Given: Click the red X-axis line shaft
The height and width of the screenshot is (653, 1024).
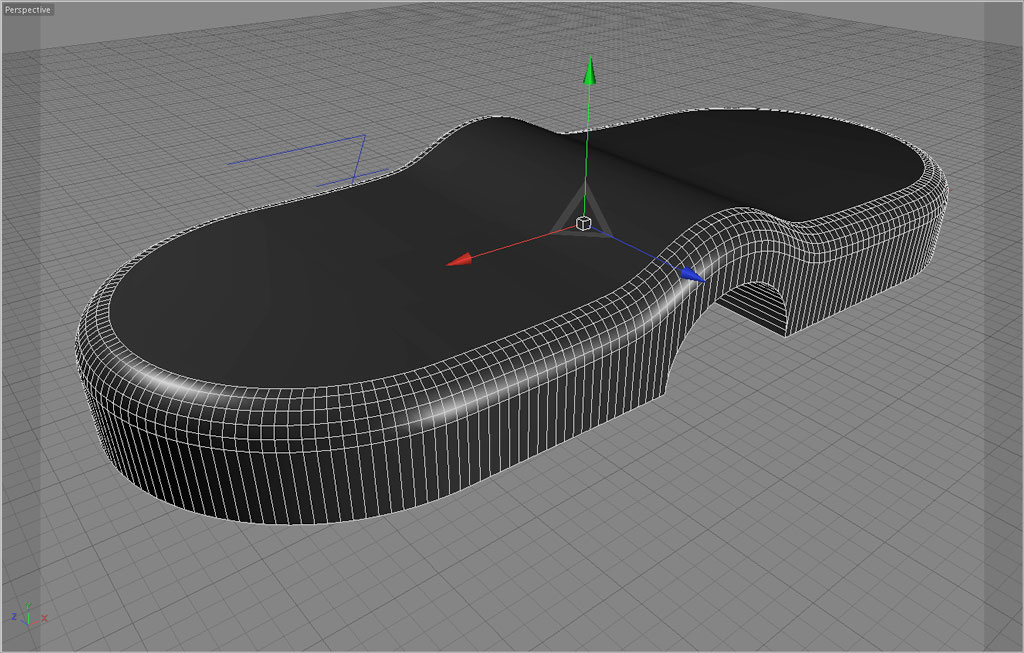Looking at the screenshot, I should [x=520, y=244].
